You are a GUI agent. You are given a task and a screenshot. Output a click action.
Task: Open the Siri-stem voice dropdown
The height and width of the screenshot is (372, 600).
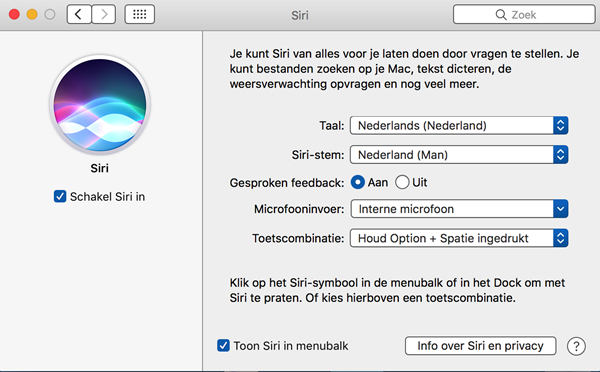coord(459,155)
